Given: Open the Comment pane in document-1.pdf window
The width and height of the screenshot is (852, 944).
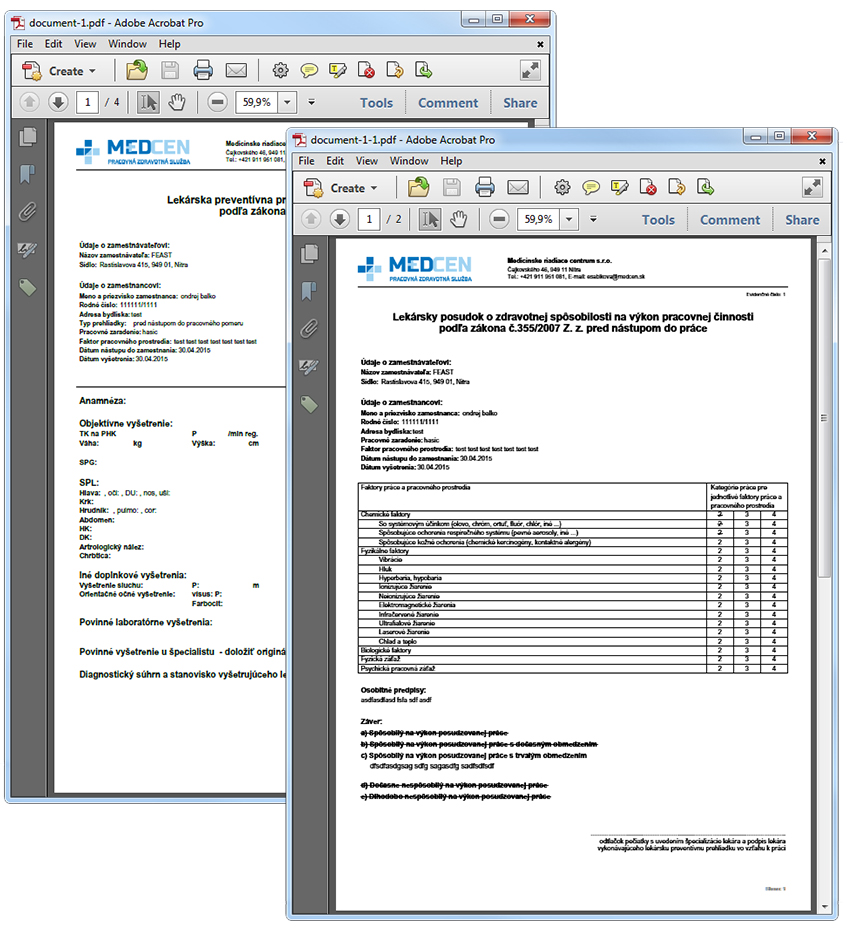Looking at the screenshot, I should click(x=448, y=104).
